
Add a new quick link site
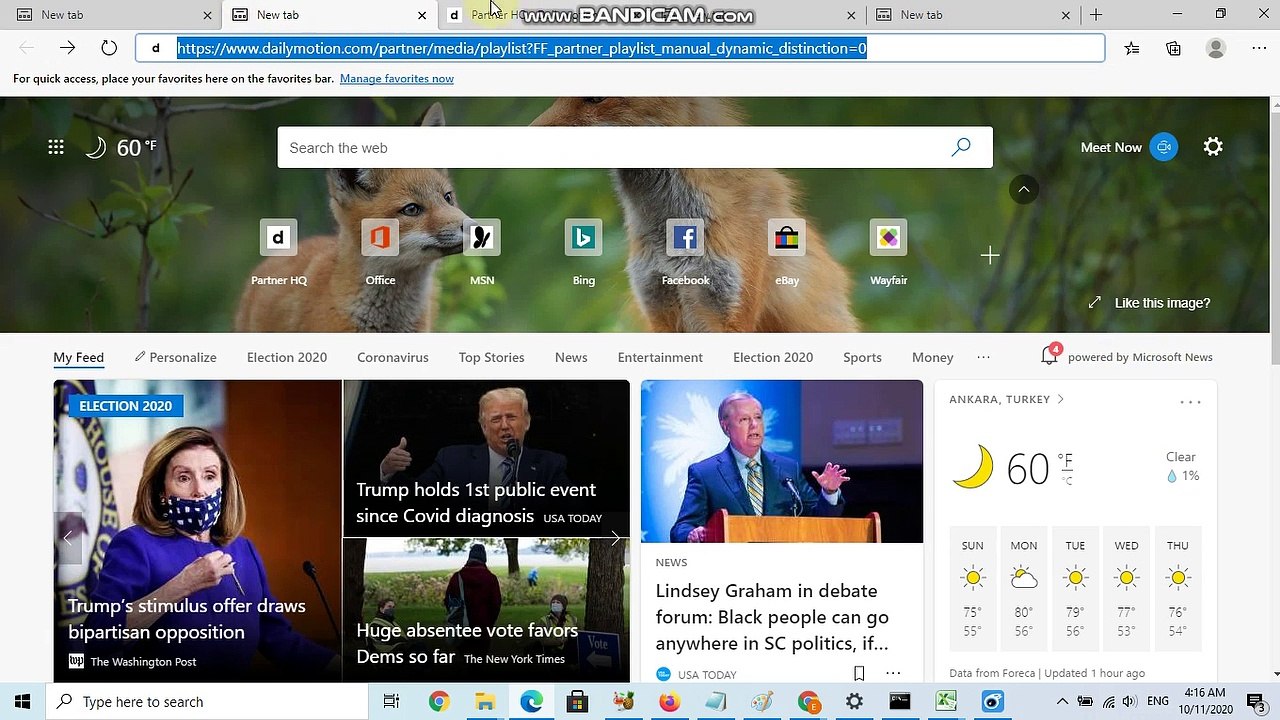coord(990,256)
